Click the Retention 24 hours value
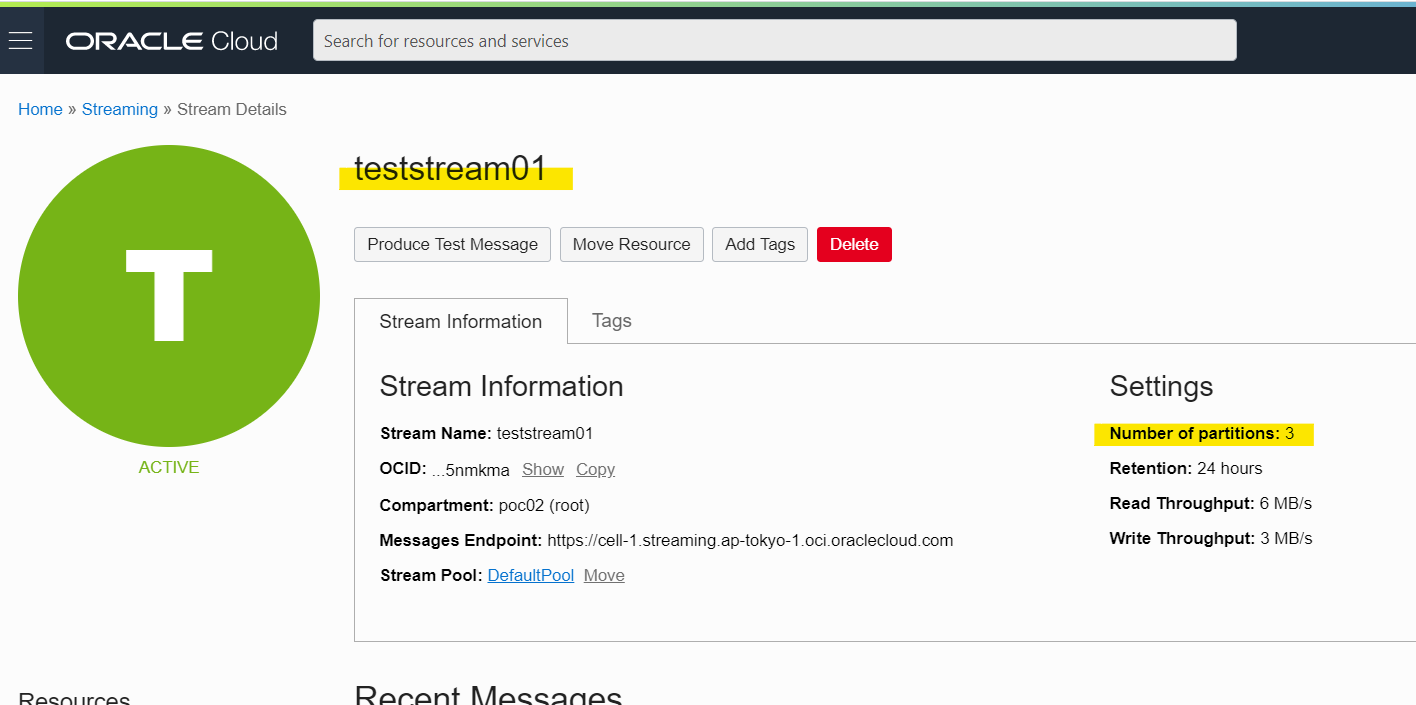The image size is (1416, 705). (1230, 468)
